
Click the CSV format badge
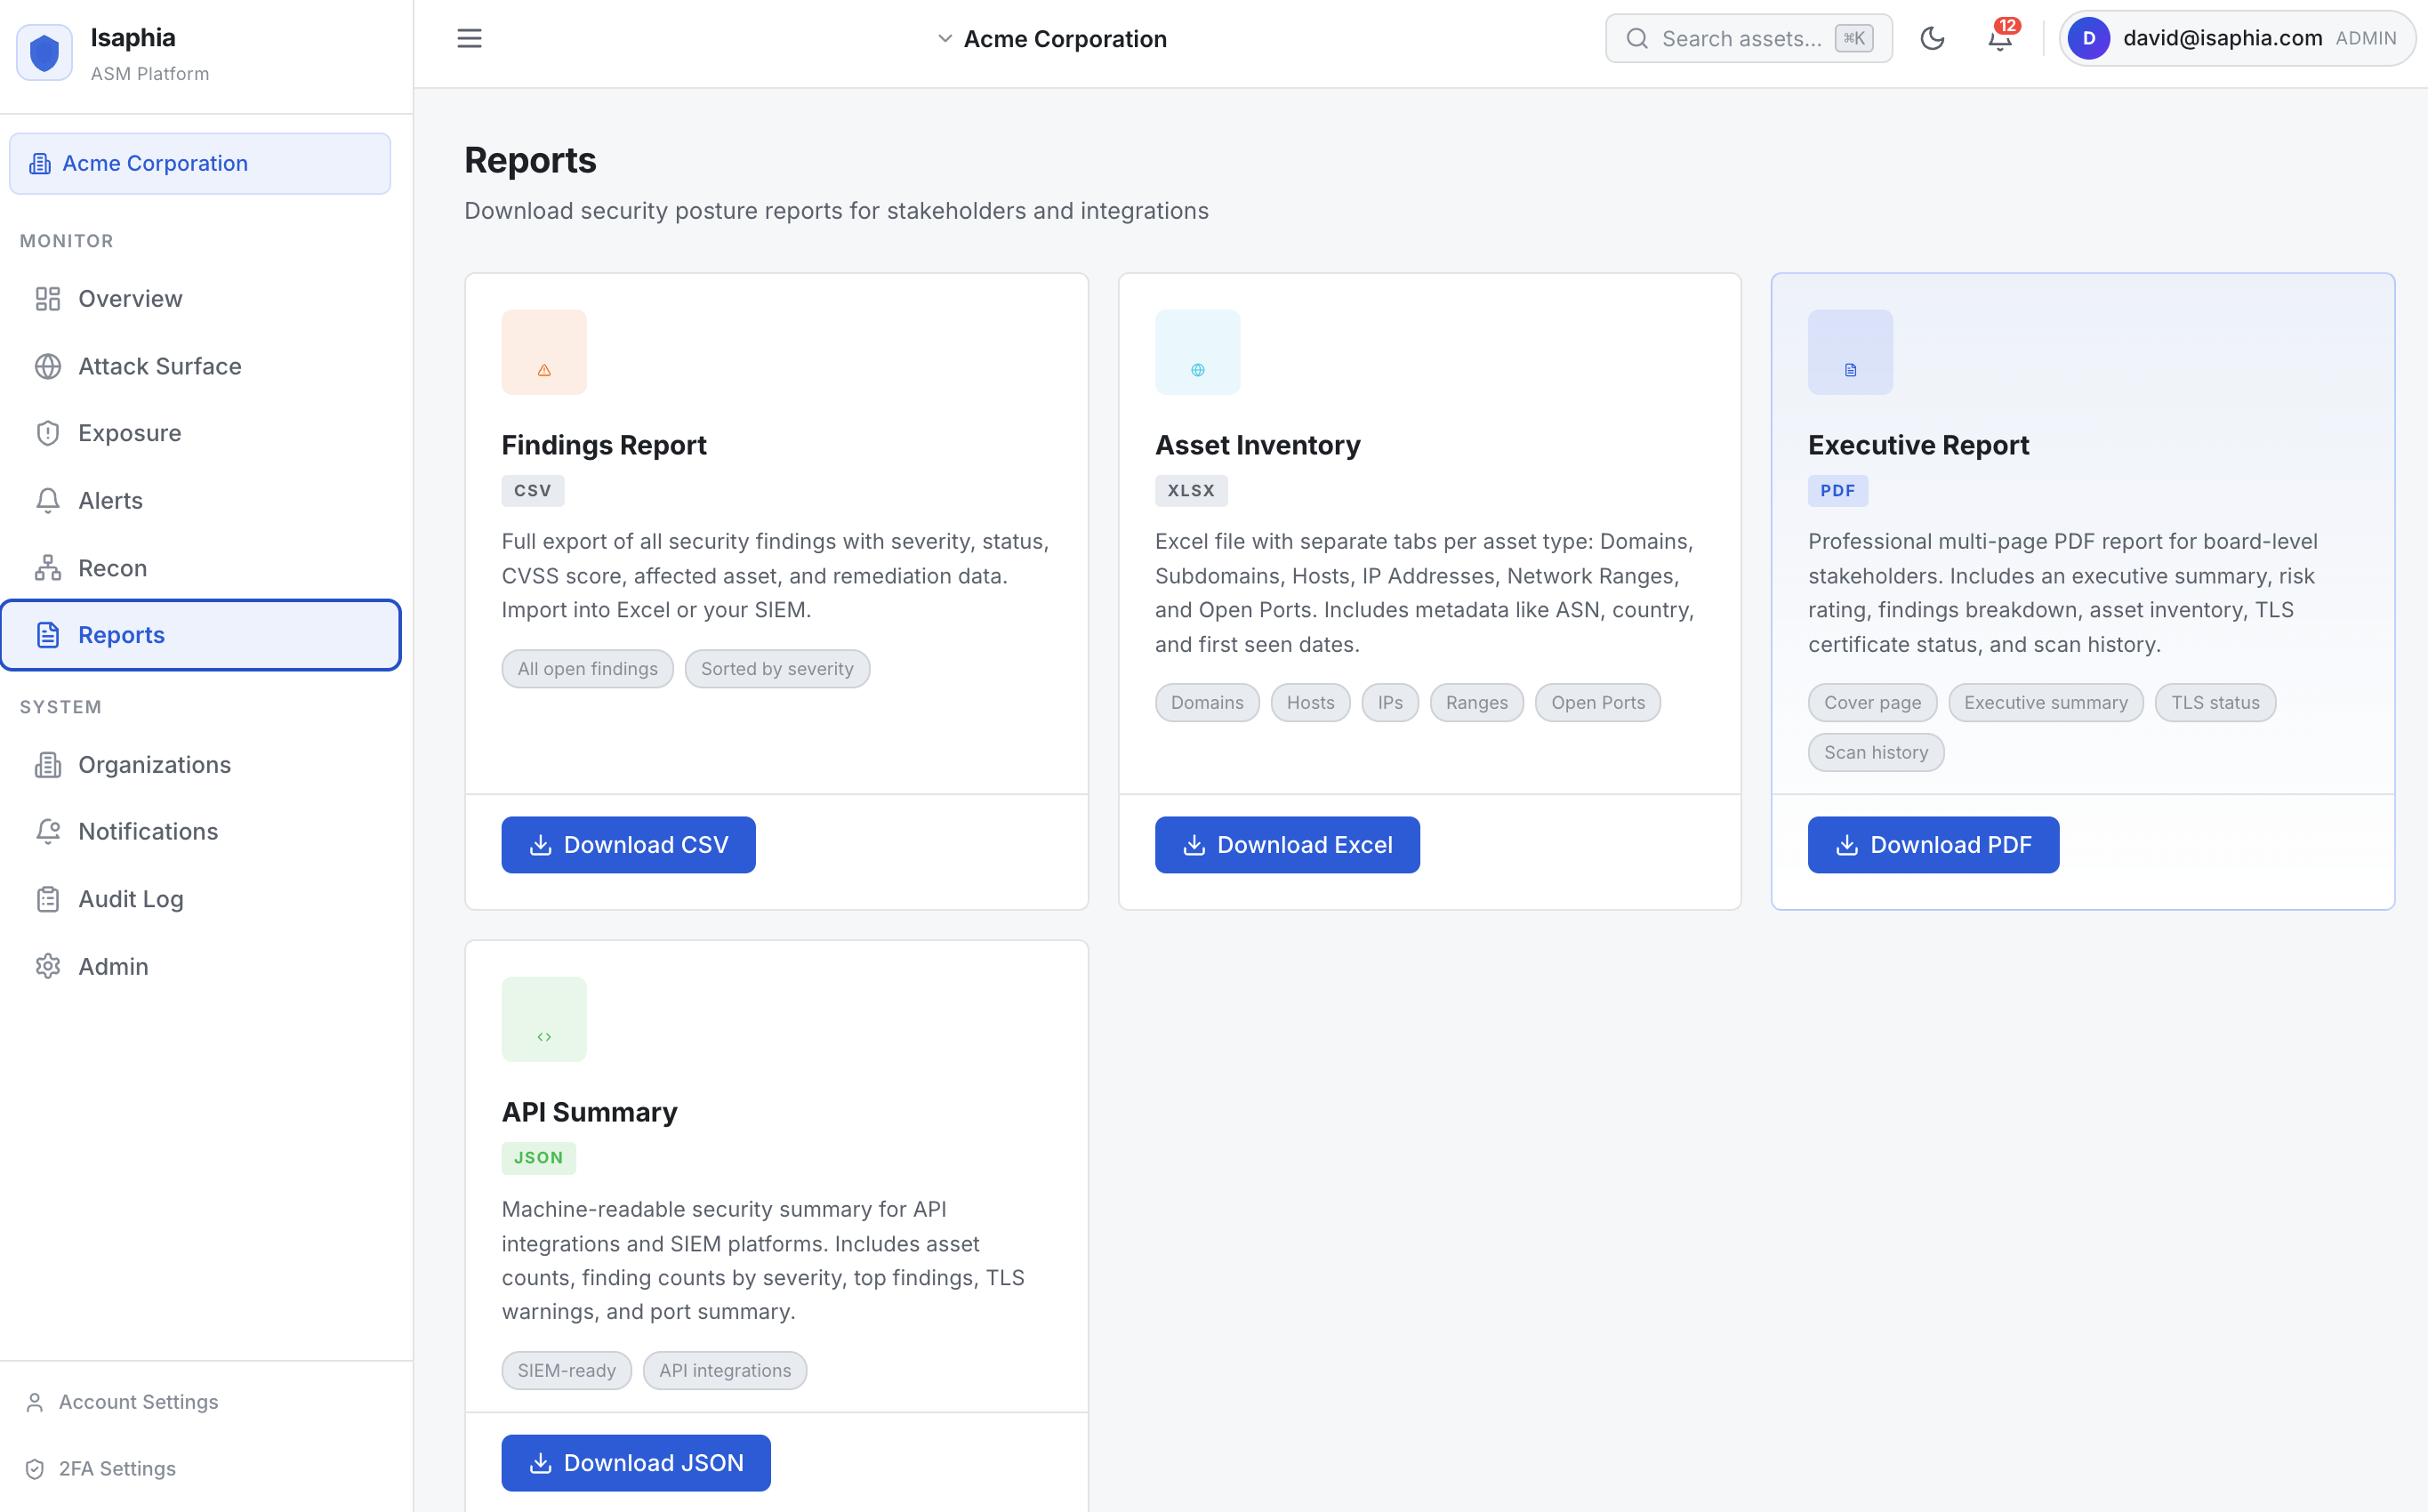[533, 491]
